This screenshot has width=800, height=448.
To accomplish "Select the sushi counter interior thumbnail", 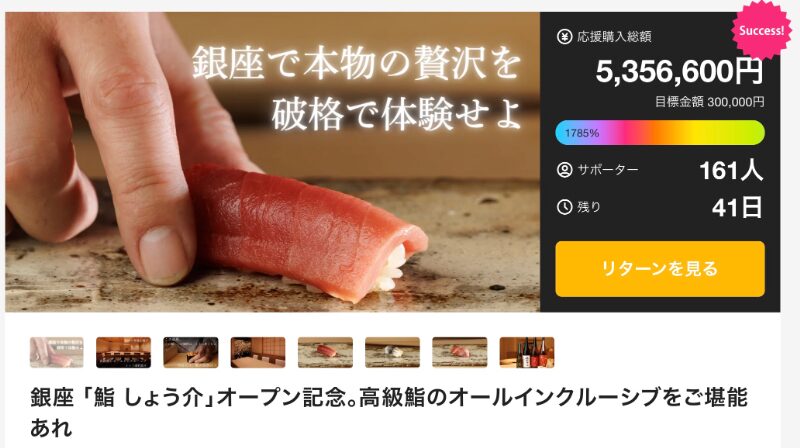I will click(x=123, y=352).
